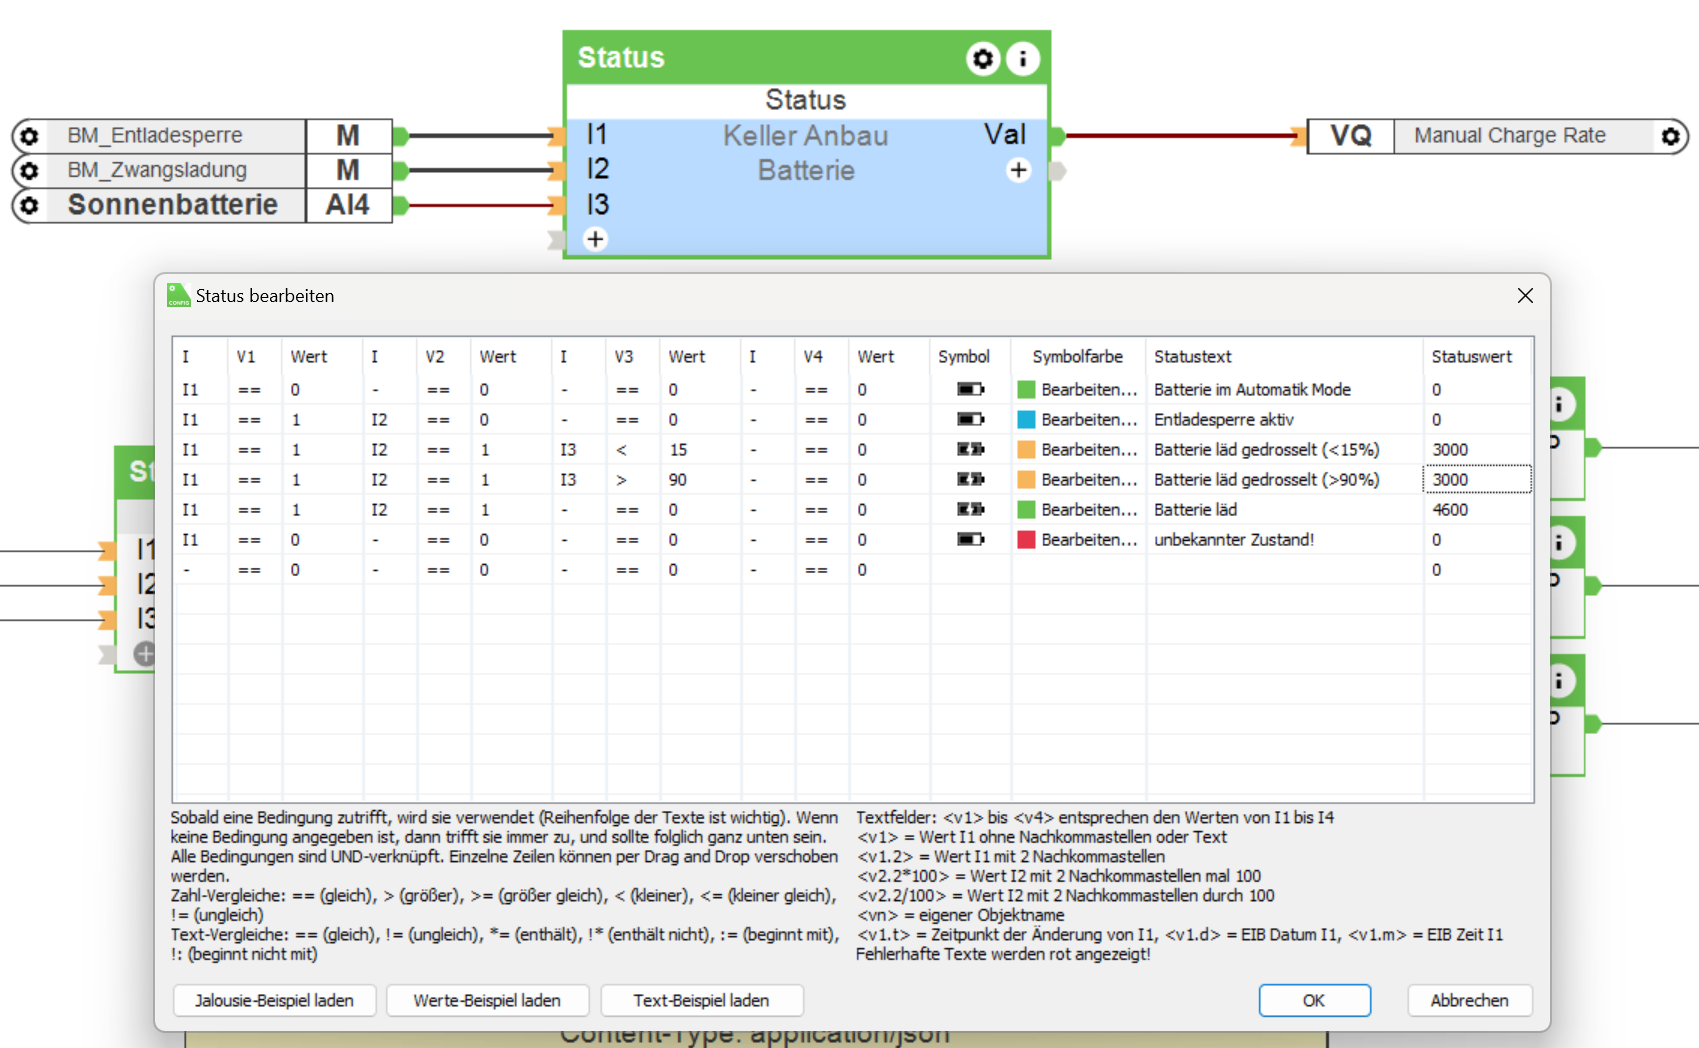The image size is (1699, 1048).
Task: Add input with plus below I3
Action: coord(595,239)
